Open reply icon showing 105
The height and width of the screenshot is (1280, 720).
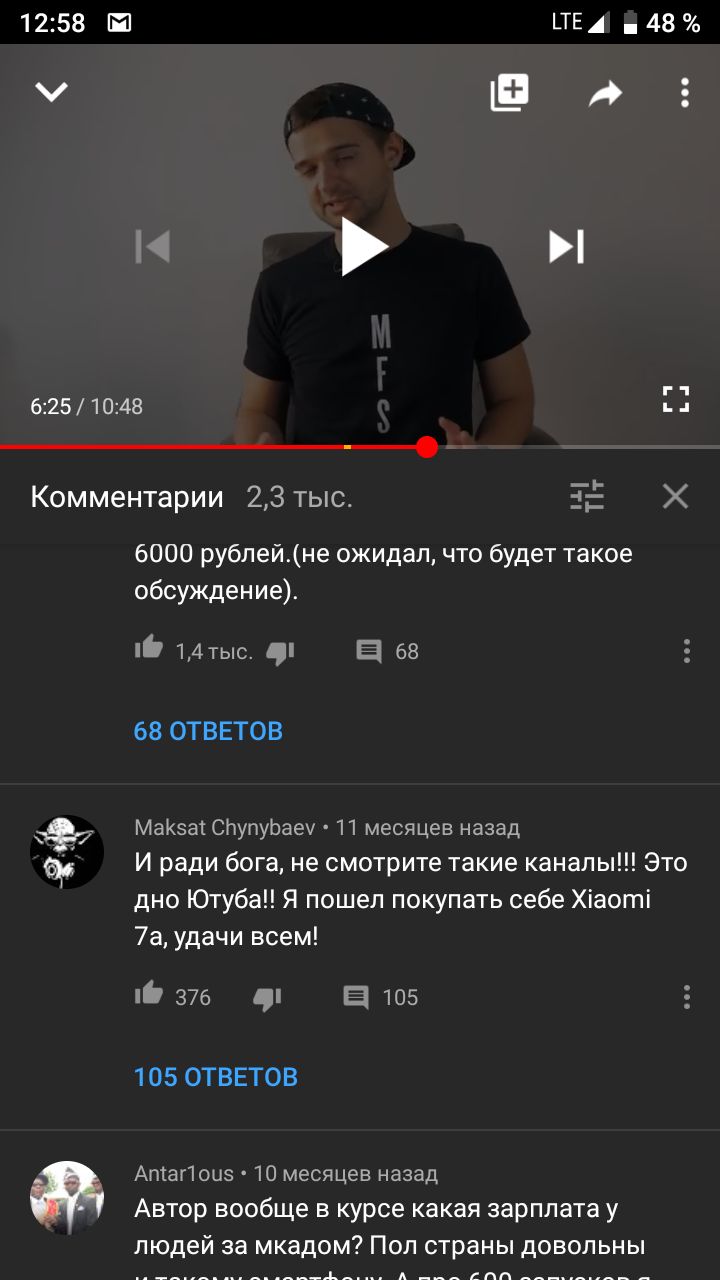(x=356, y=998)
